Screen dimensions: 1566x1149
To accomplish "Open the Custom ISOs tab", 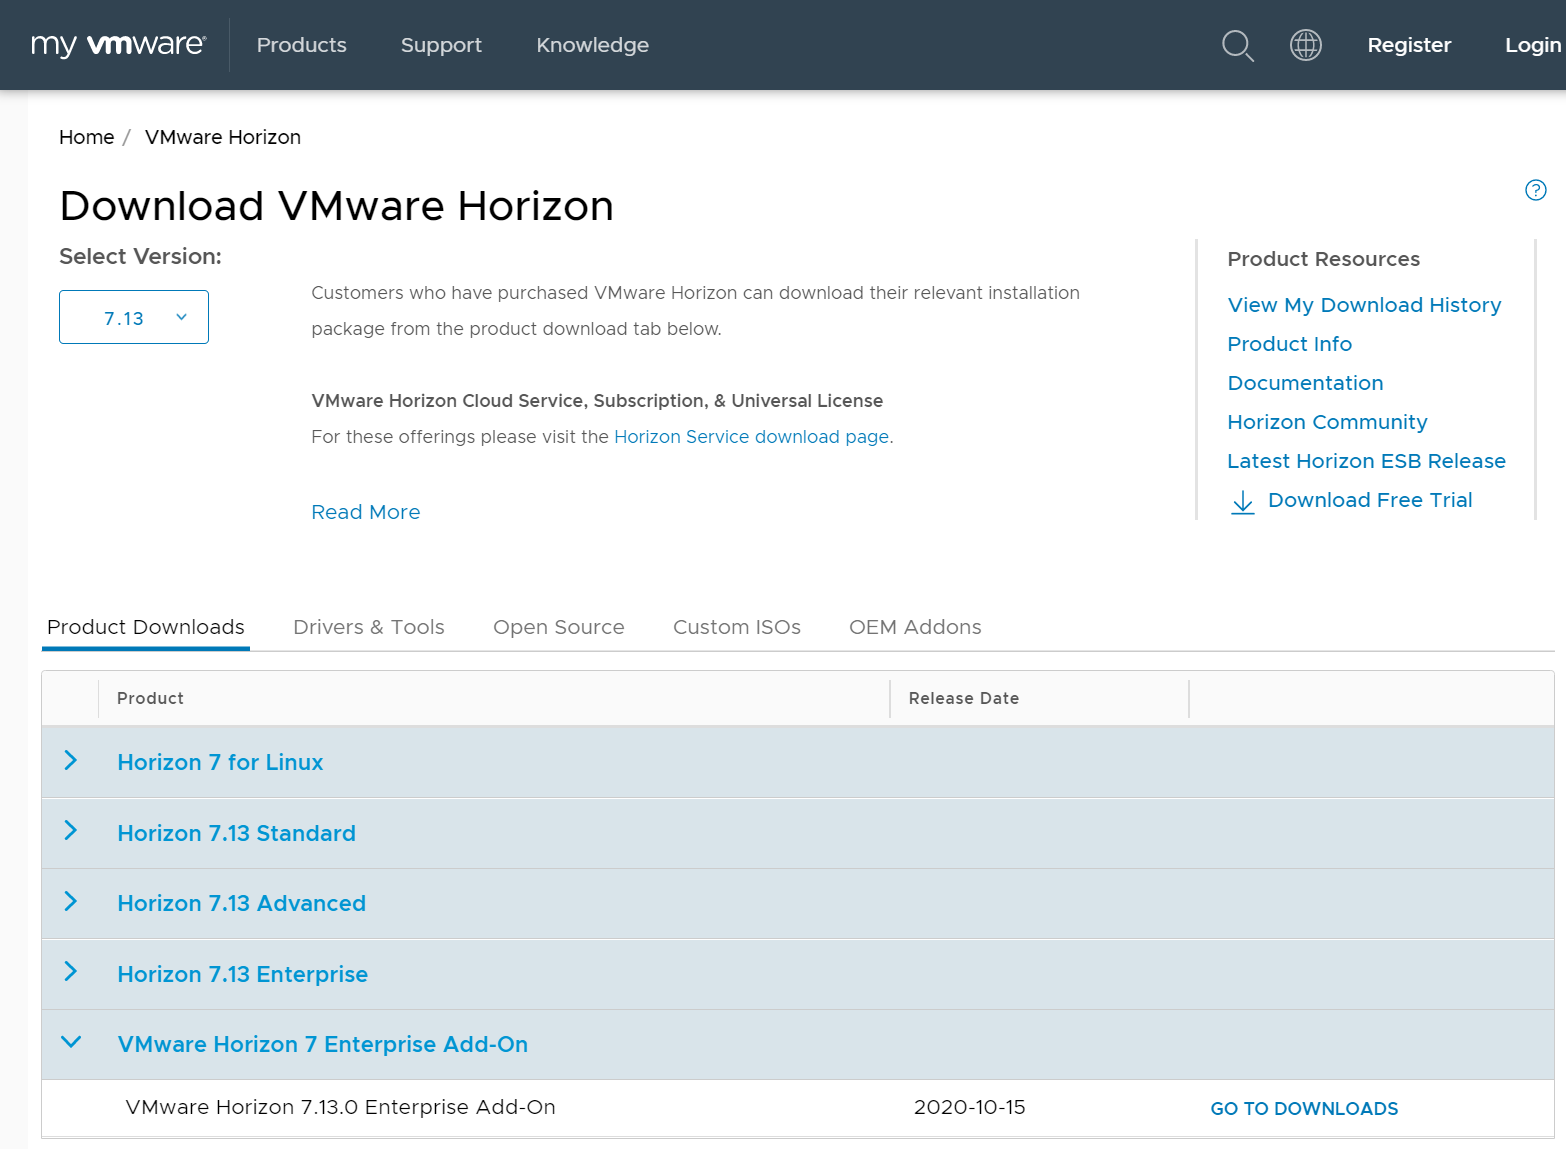I will (x=736, y=627).
